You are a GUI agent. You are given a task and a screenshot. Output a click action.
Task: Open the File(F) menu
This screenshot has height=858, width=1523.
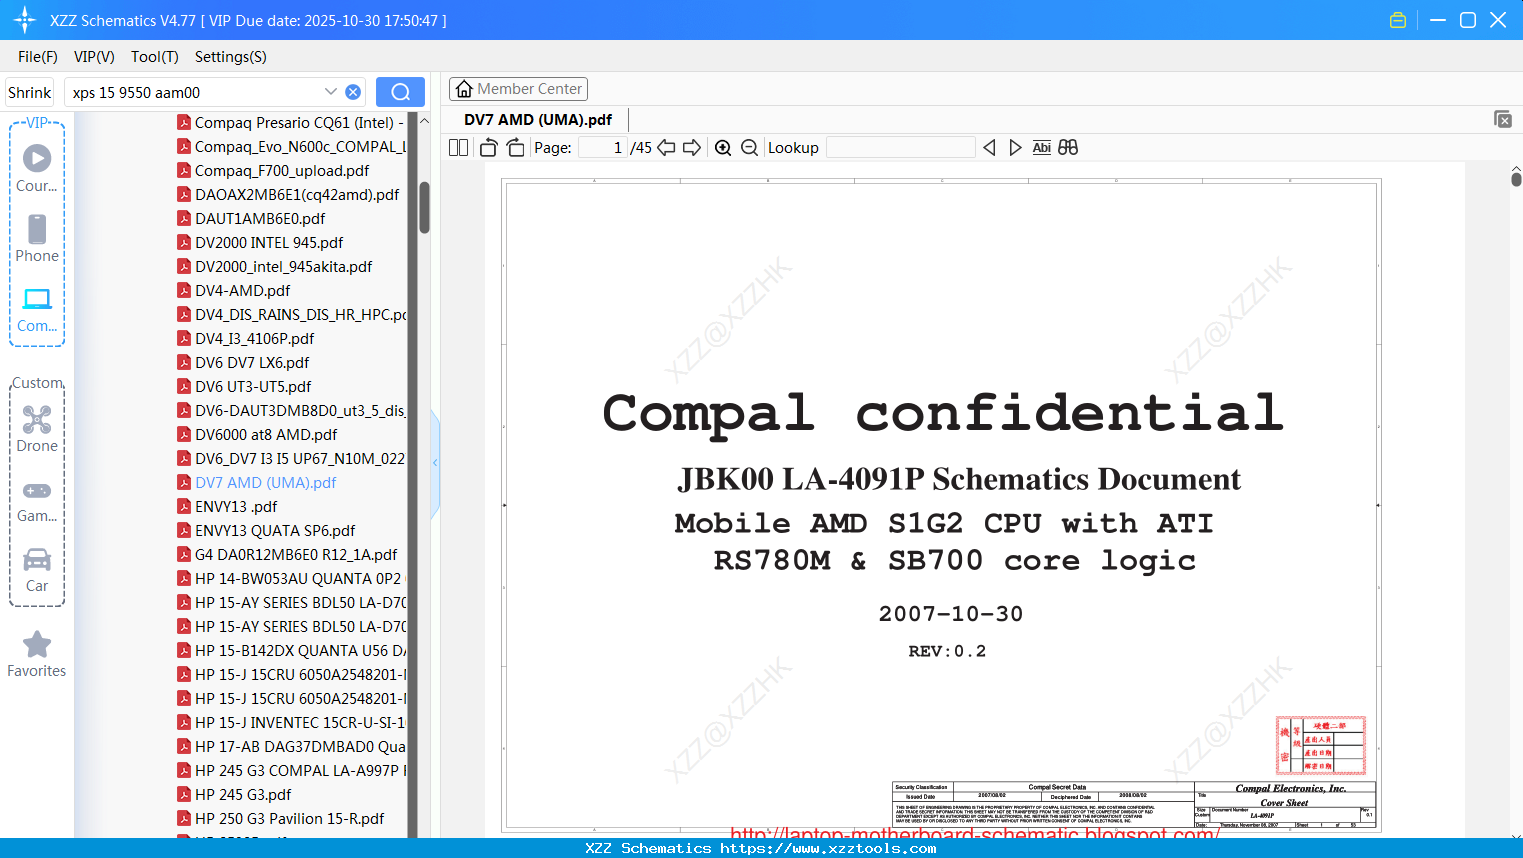coord(38,57)
